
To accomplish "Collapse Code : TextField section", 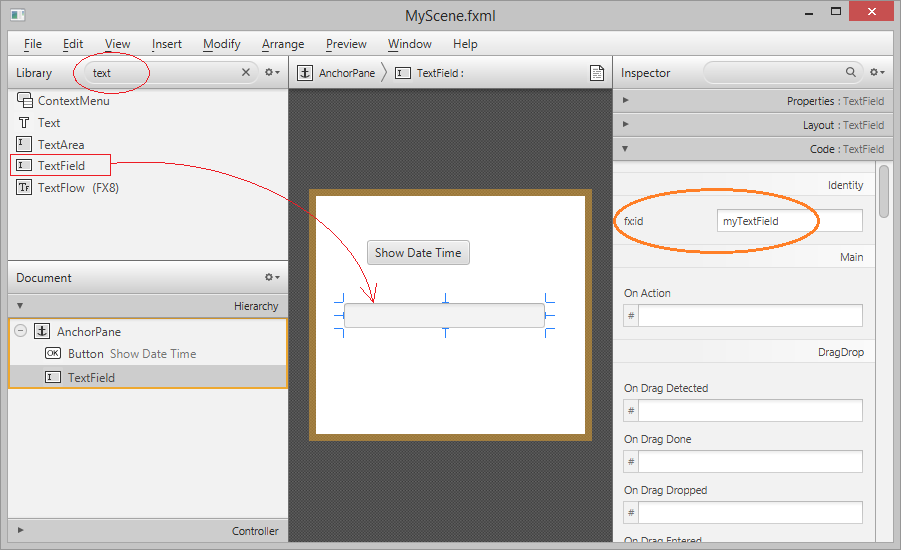I will (x=625, y=149).
